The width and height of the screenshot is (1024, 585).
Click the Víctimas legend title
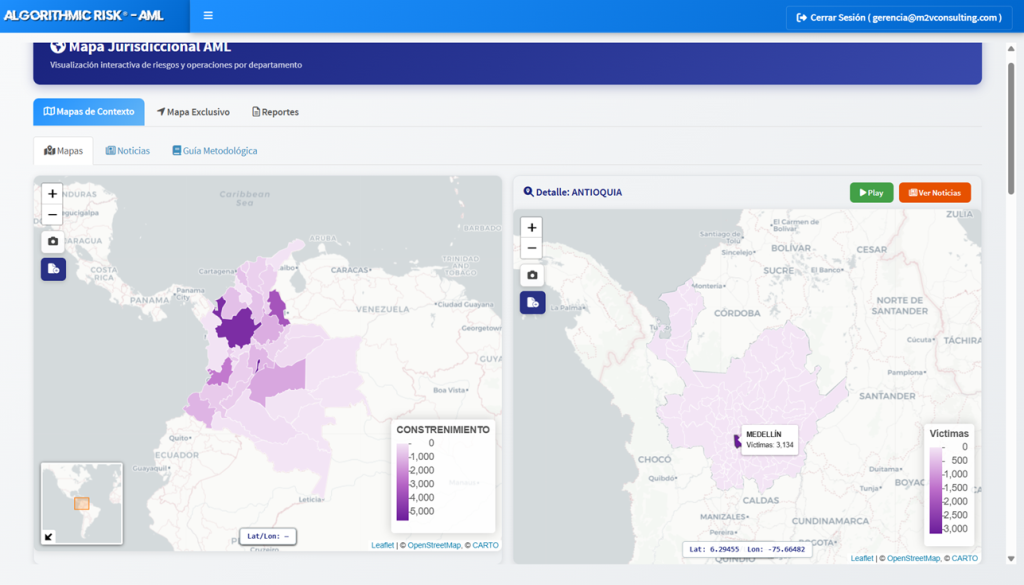point(949,434)
